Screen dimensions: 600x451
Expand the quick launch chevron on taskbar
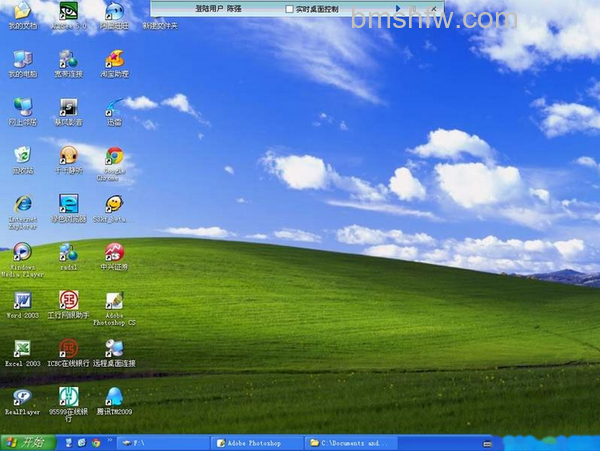(x=109, y=440)
